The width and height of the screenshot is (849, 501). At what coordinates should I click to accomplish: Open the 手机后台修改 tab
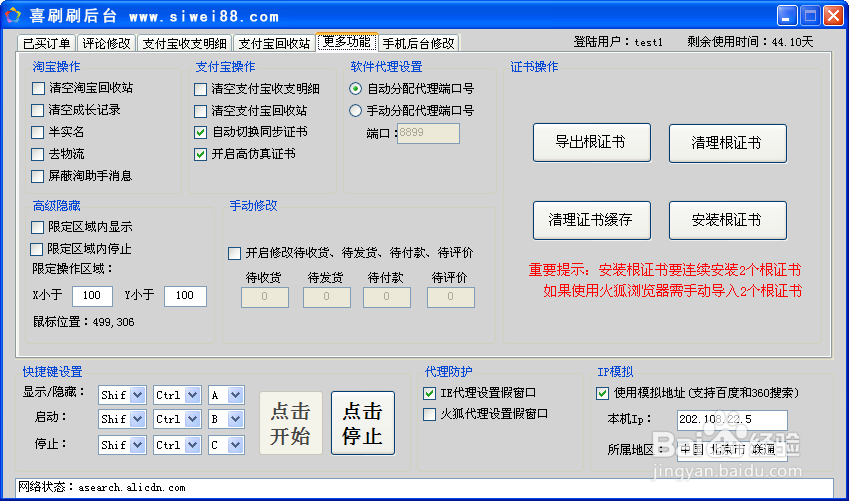point(419,43)
